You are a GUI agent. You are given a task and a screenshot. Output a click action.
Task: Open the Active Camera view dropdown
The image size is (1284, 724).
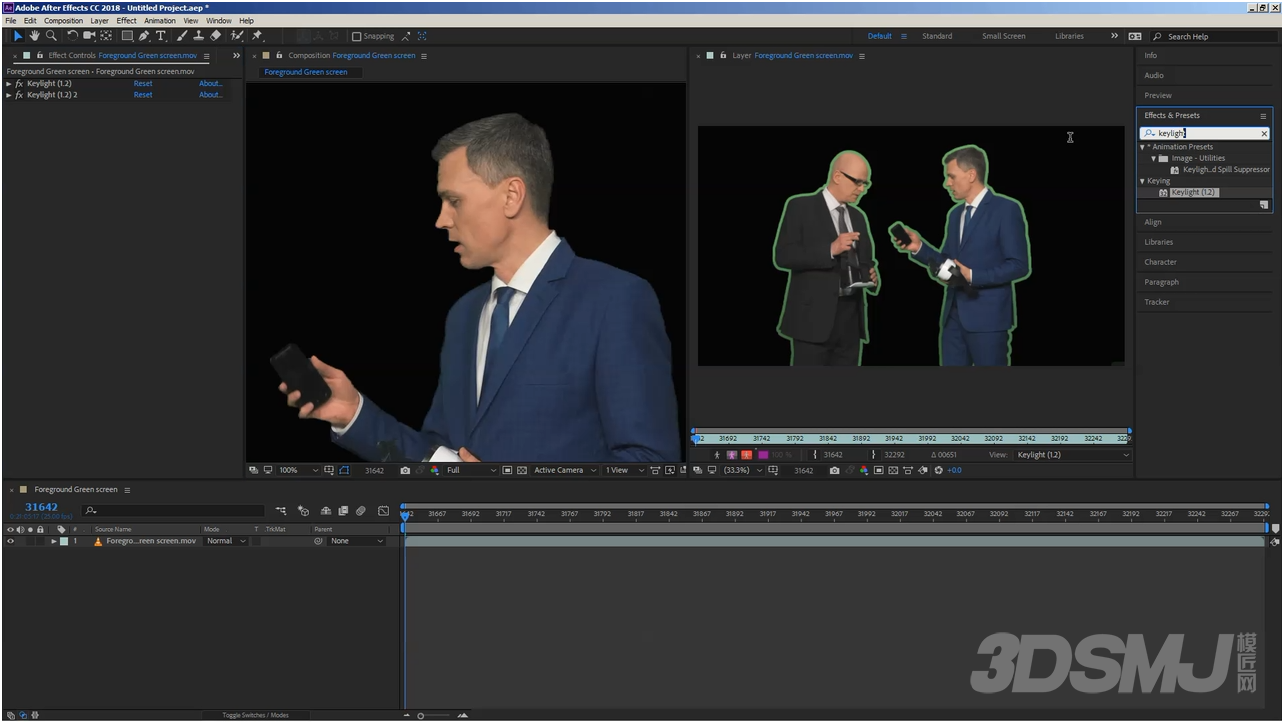[564, 470]
